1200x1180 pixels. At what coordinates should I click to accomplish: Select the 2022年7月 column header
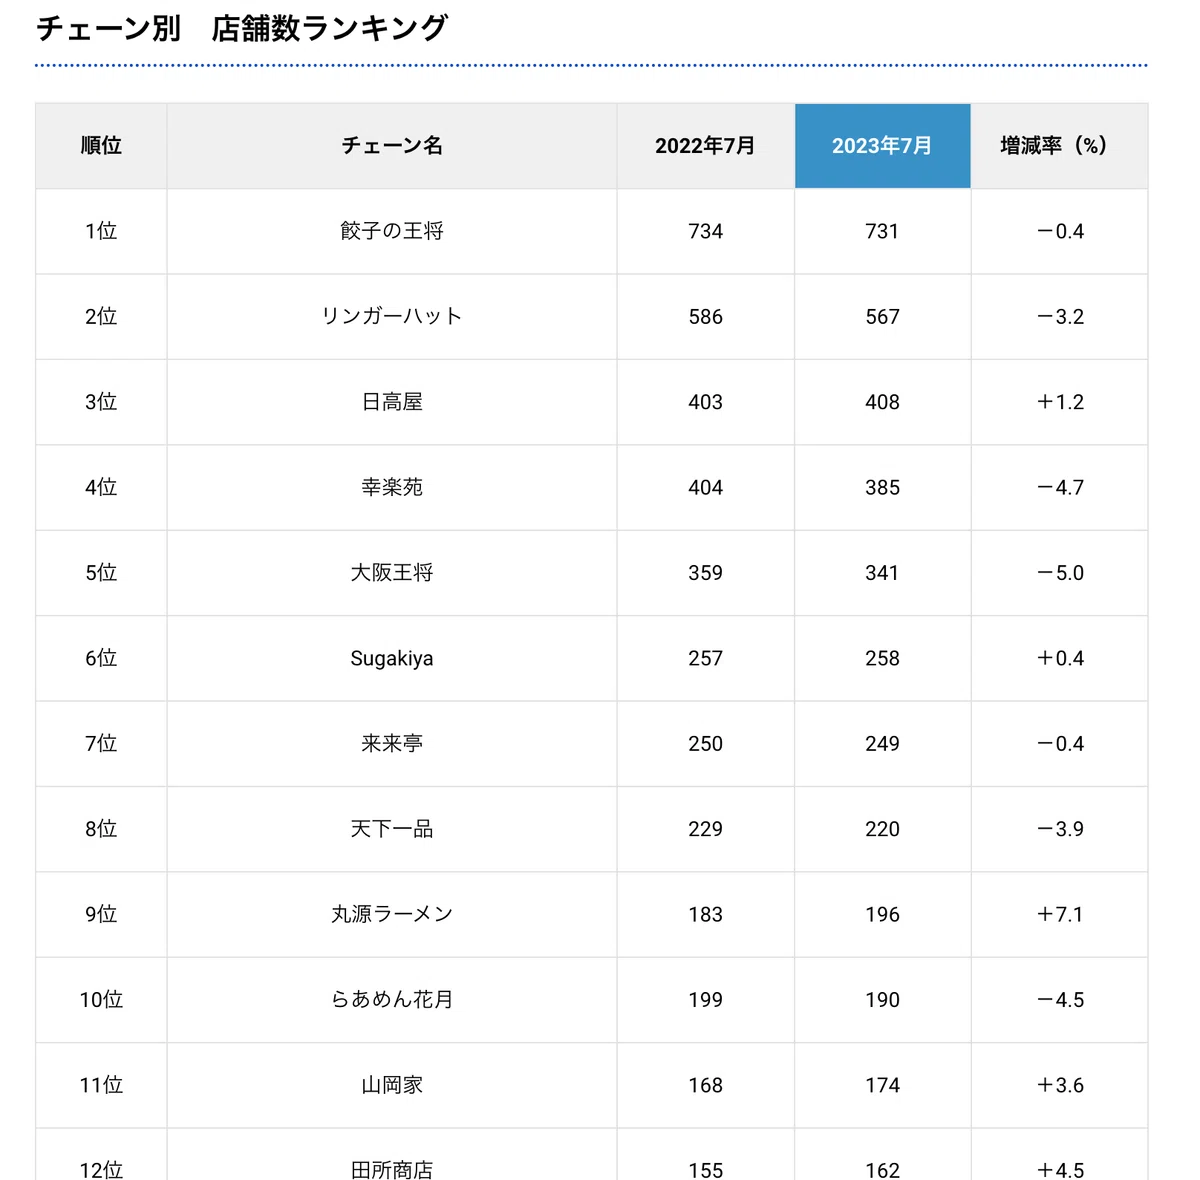coord(705,146)
